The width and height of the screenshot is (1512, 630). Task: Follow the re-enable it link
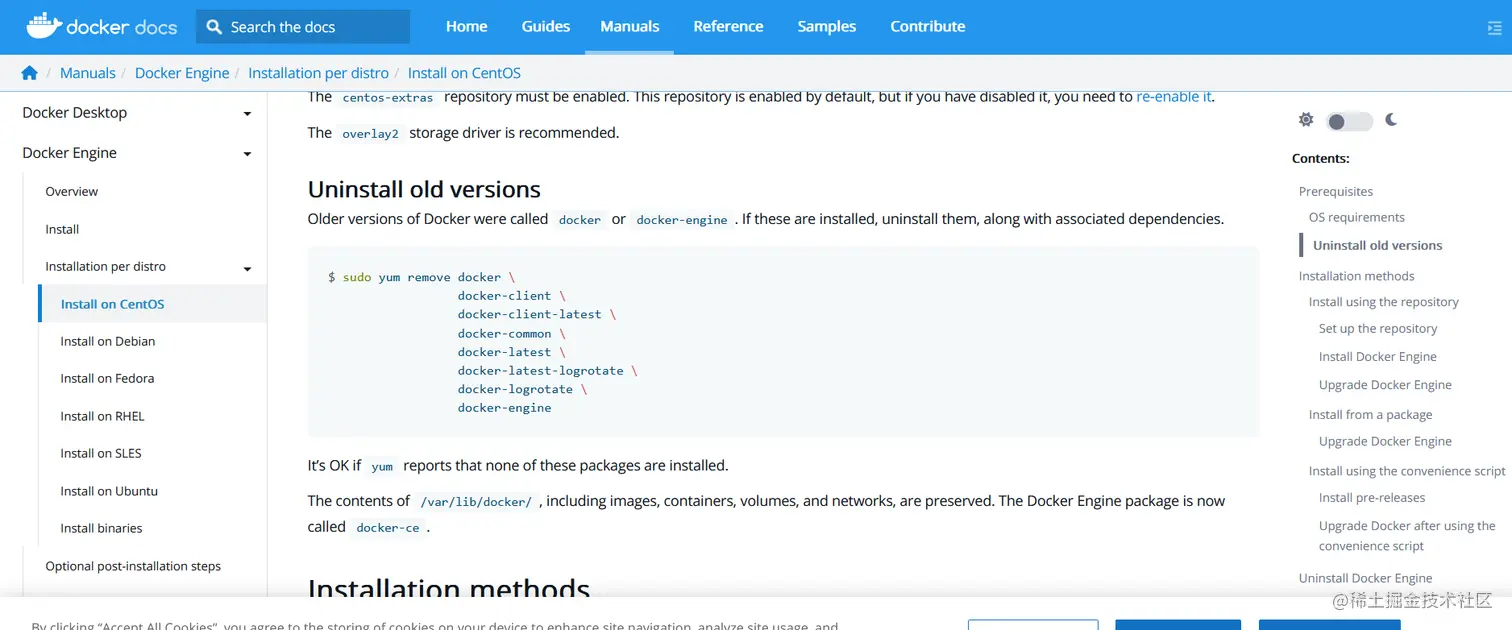pyautogui.click(x=1174, y=97)
